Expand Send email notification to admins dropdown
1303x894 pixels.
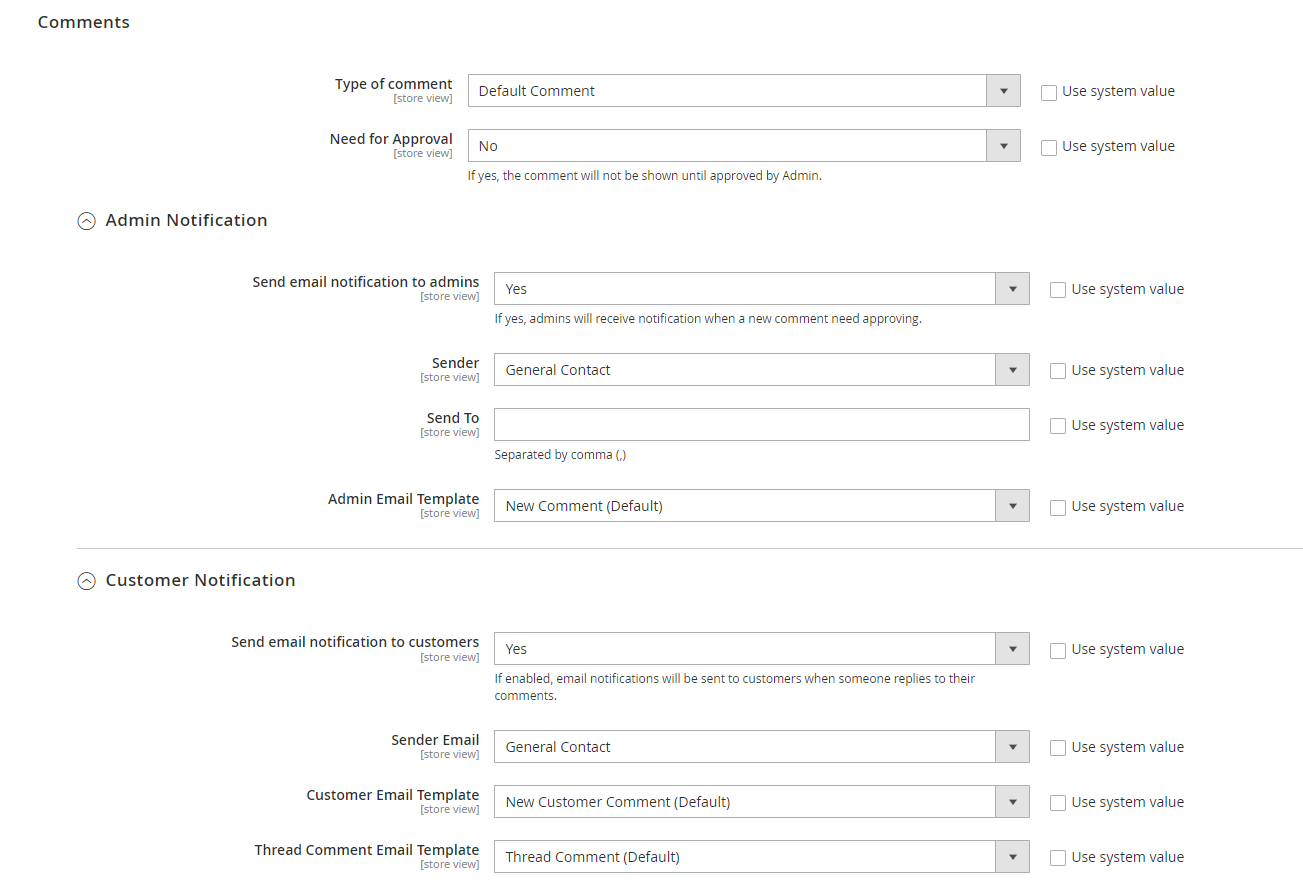pos(761,289)
